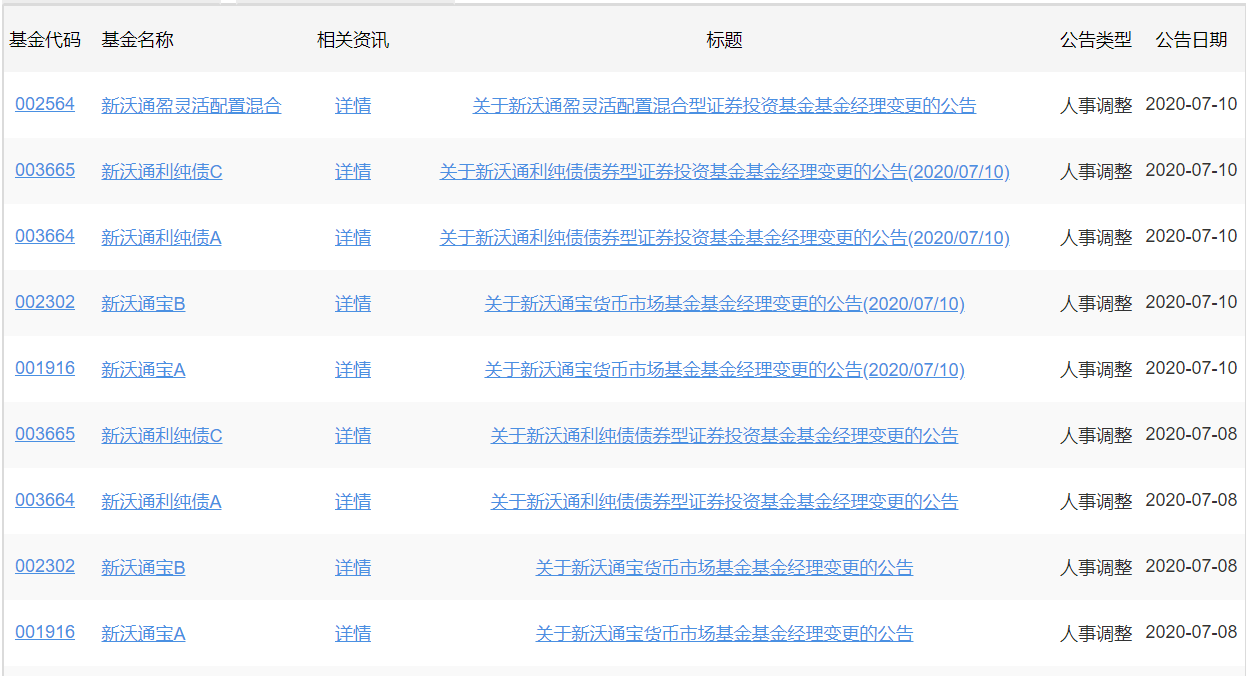Select 人事调整 in 新沃通利纯债A 2020-07-08 row

click(x=1096, y=501)
